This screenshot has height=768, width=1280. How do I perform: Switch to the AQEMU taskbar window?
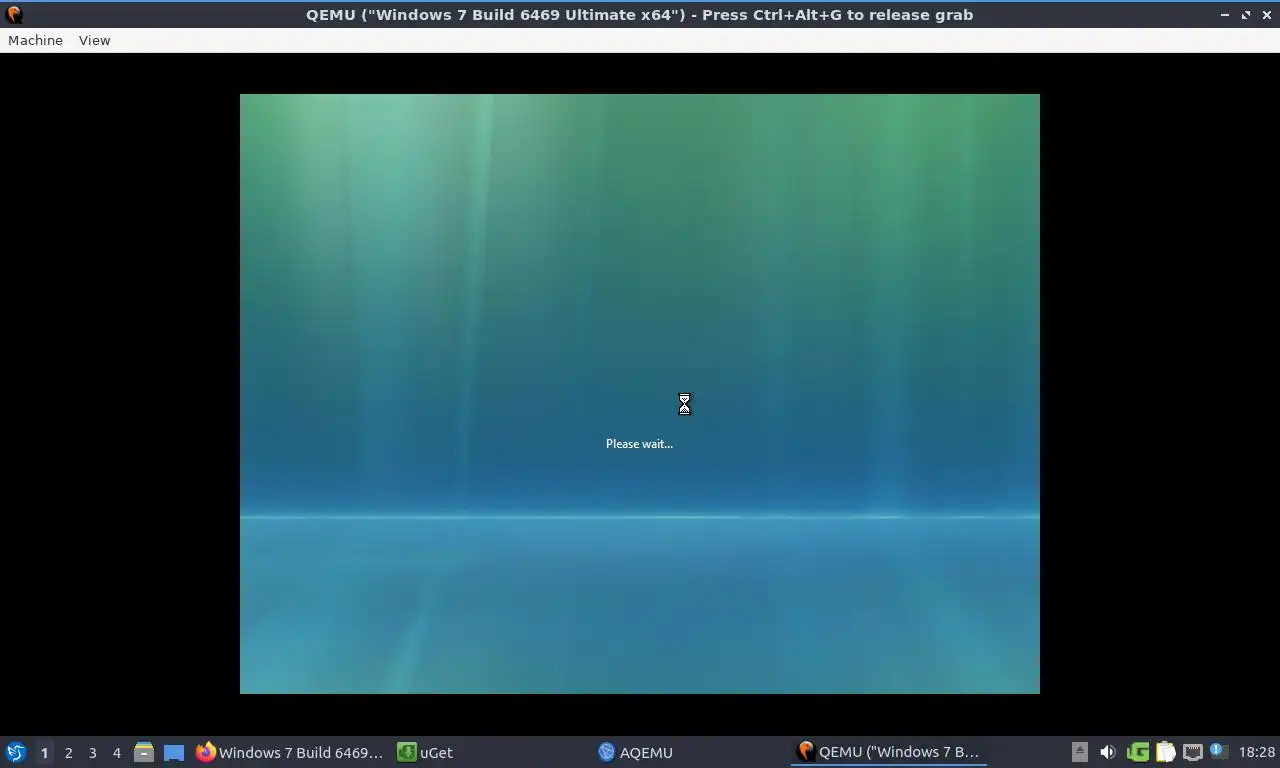[636, 752]
